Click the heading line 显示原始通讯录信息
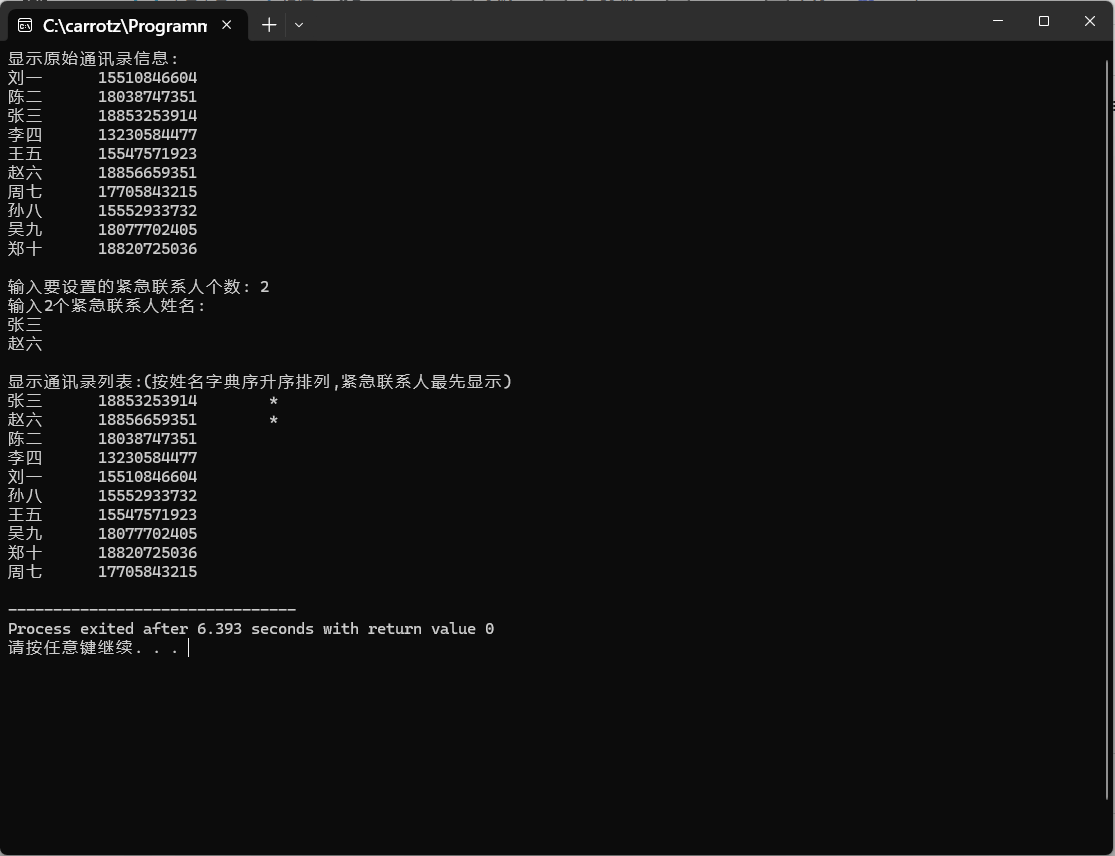 pyautogui.click(x=92, y=58)
